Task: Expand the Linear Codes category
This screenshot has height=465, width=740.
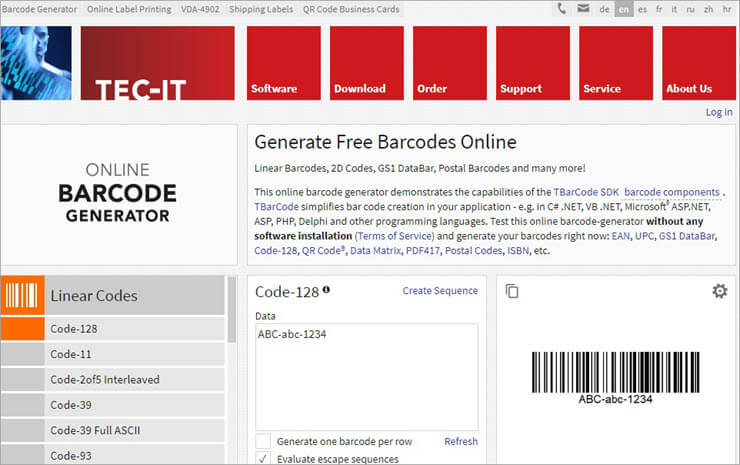Action: point(112,296)
